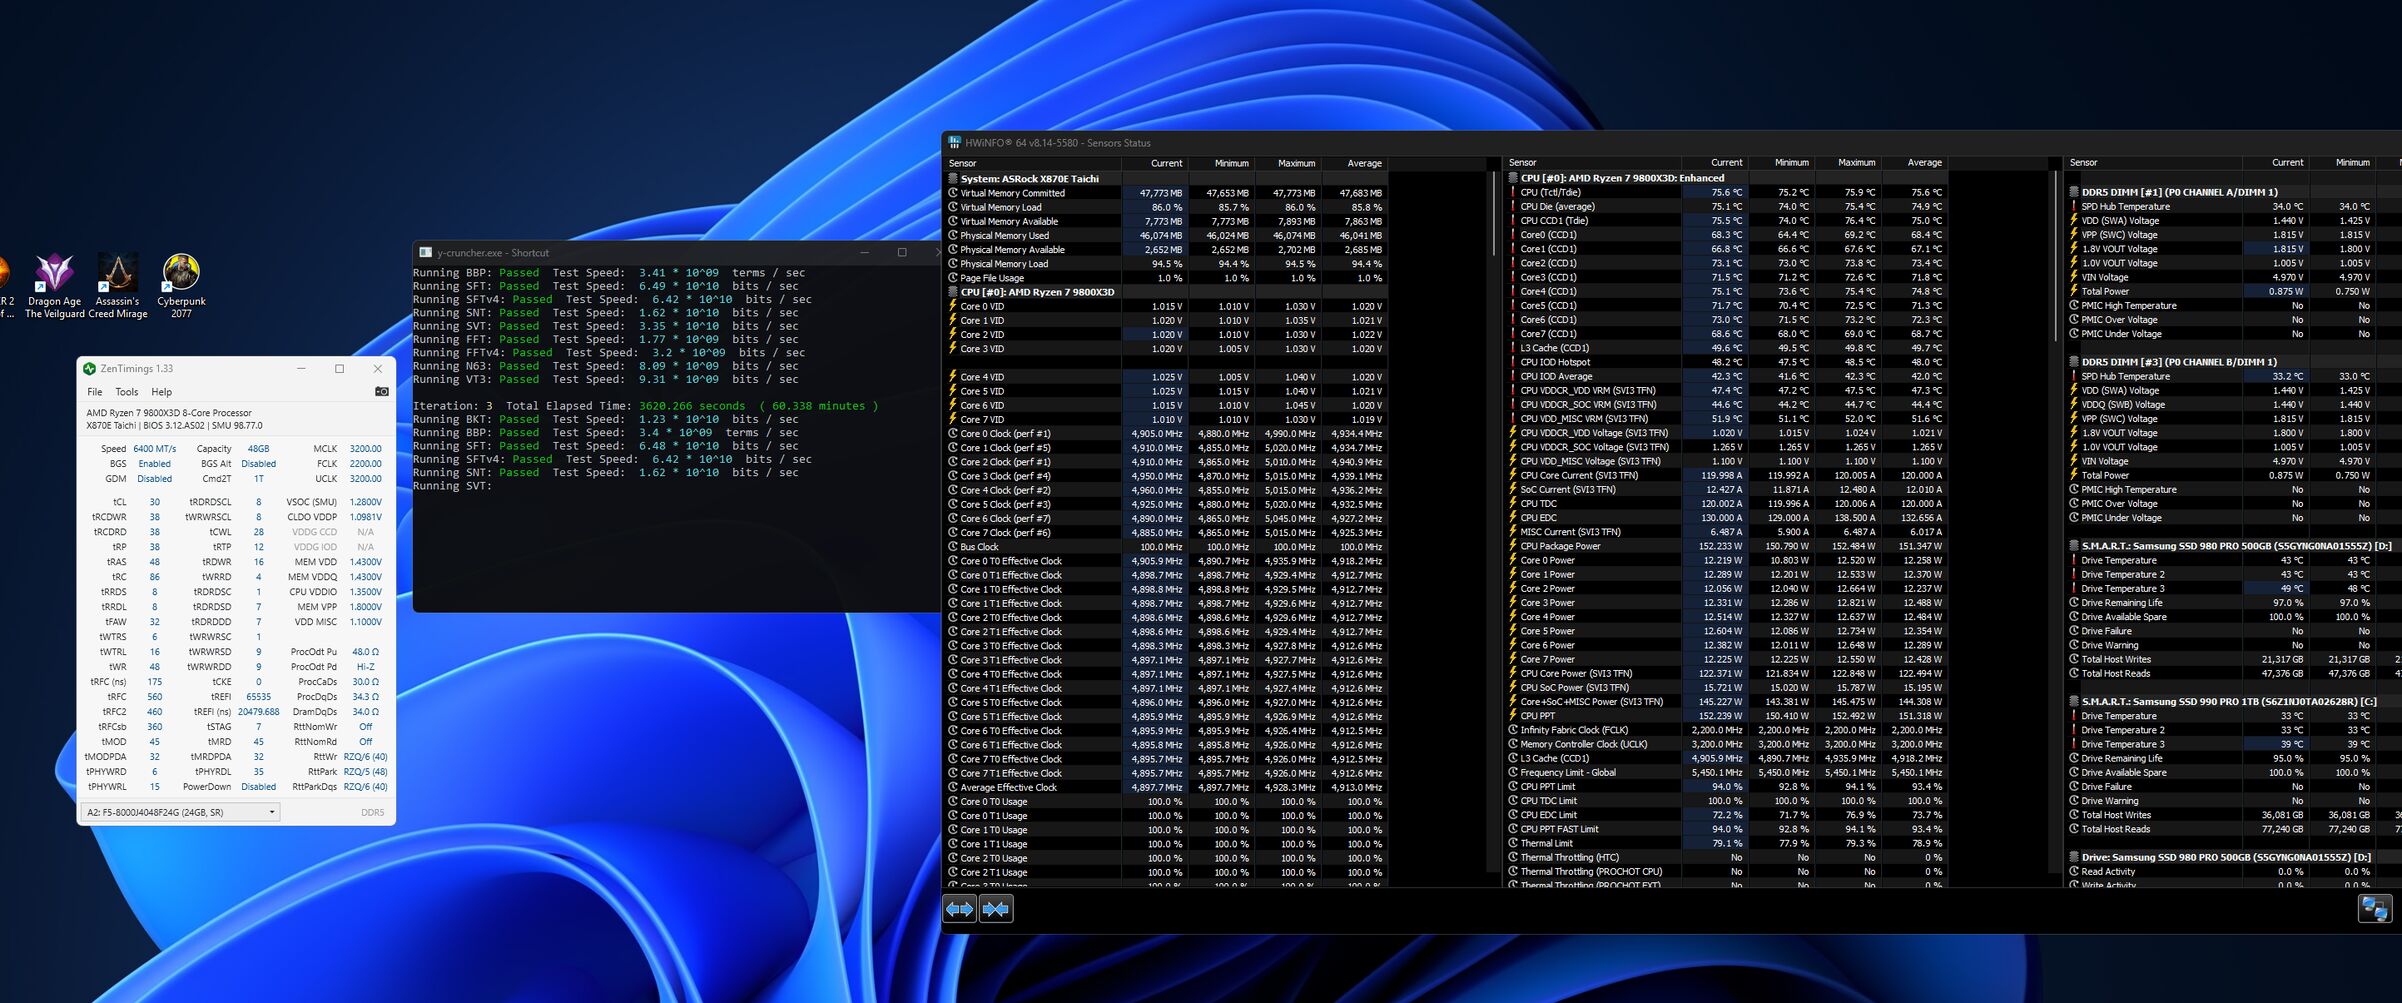Select the CPU TDC sensor row
Screen dimensions: 2402x1003
(x=1727, y=503)
